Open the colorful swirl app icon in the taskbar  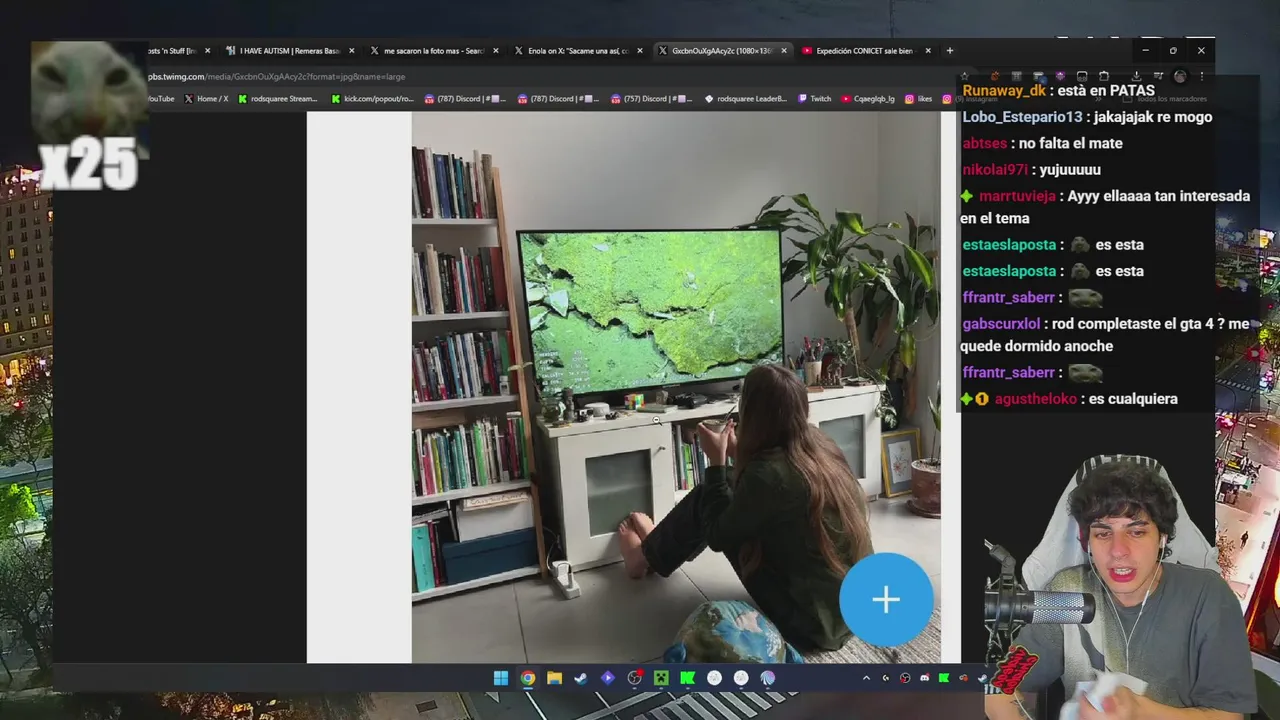coord(768,678)
